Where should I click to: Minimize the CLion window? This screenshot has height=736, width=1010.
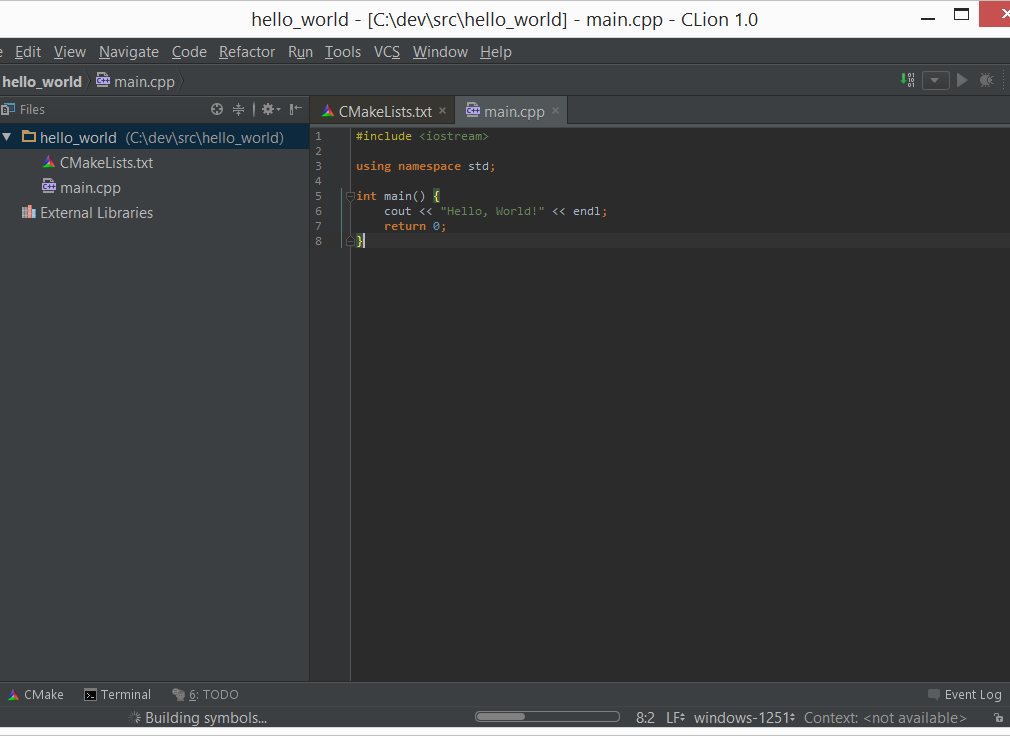coord(928,18)
